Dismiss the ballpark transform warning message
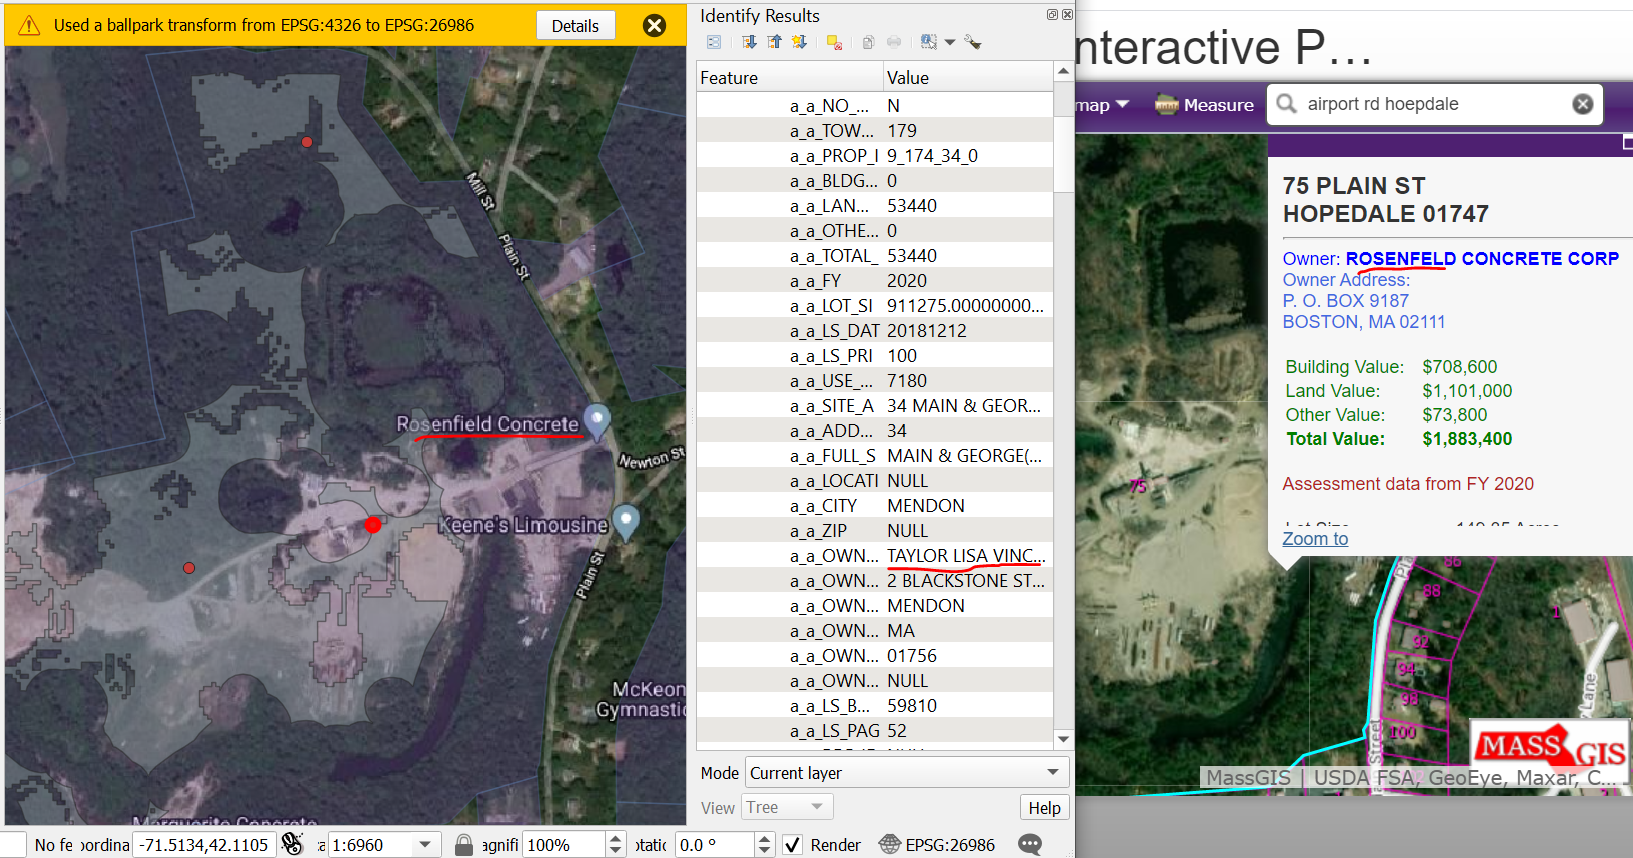Screen dimensions: 1633x858 coord(654,26)
